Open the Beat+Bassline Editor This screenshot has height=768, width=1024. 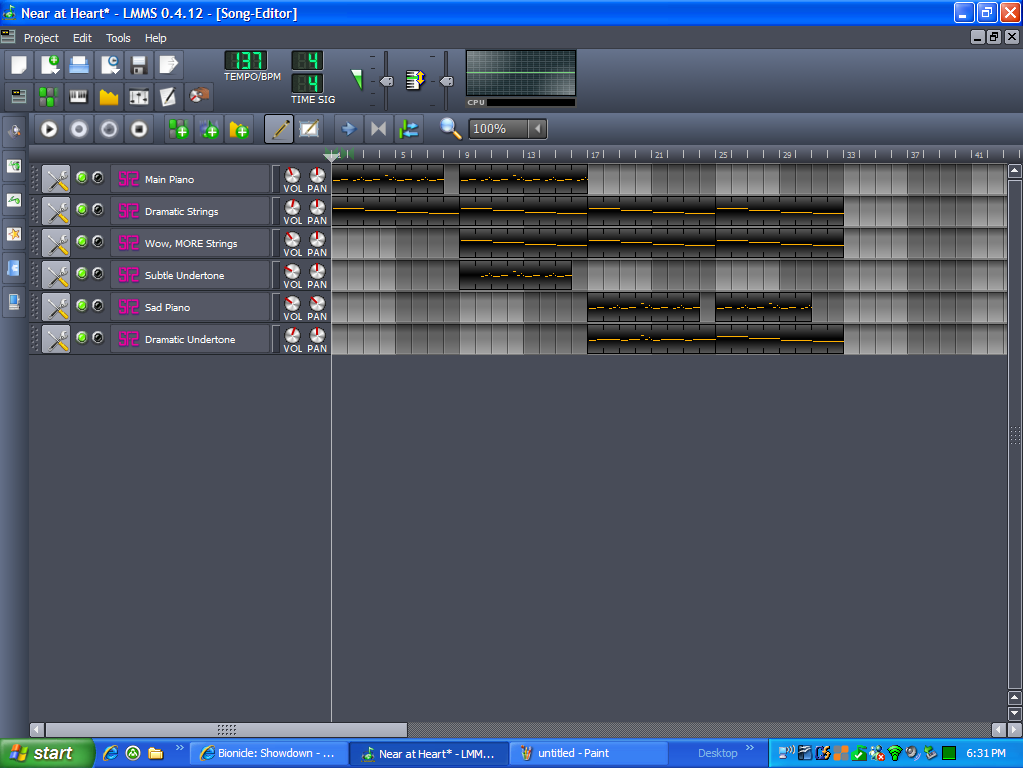pos(48,96)
